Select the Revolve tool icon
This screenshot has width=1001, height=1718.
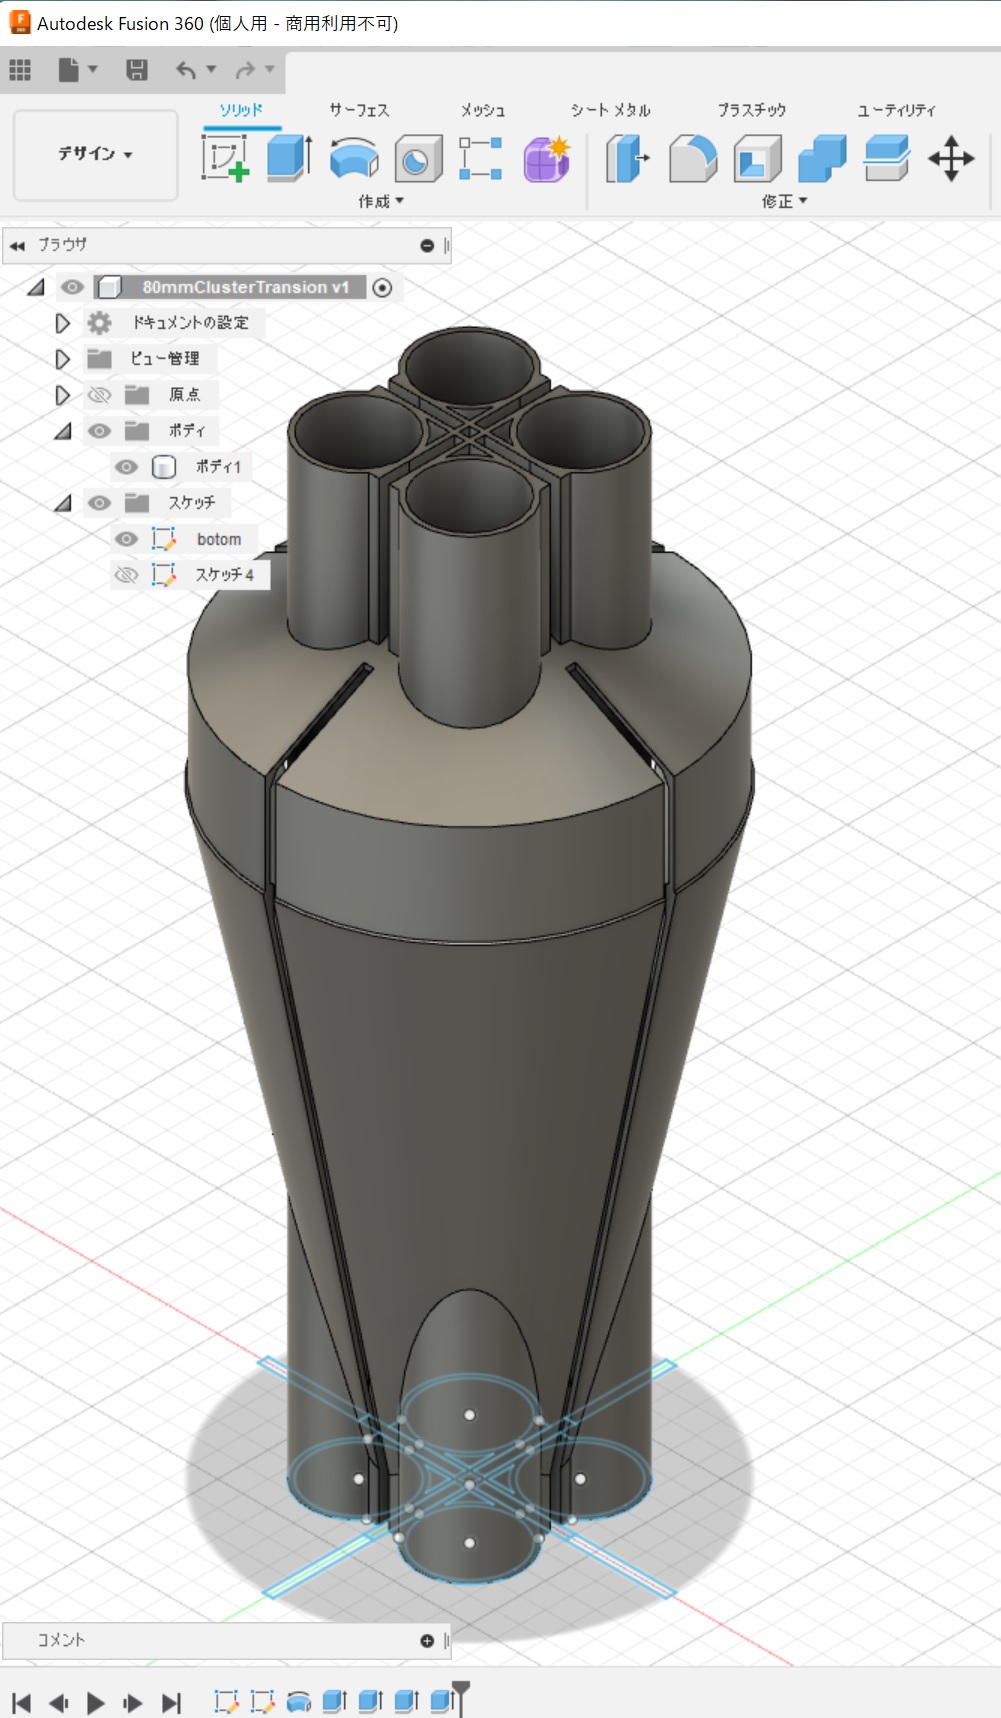[354, 159]
